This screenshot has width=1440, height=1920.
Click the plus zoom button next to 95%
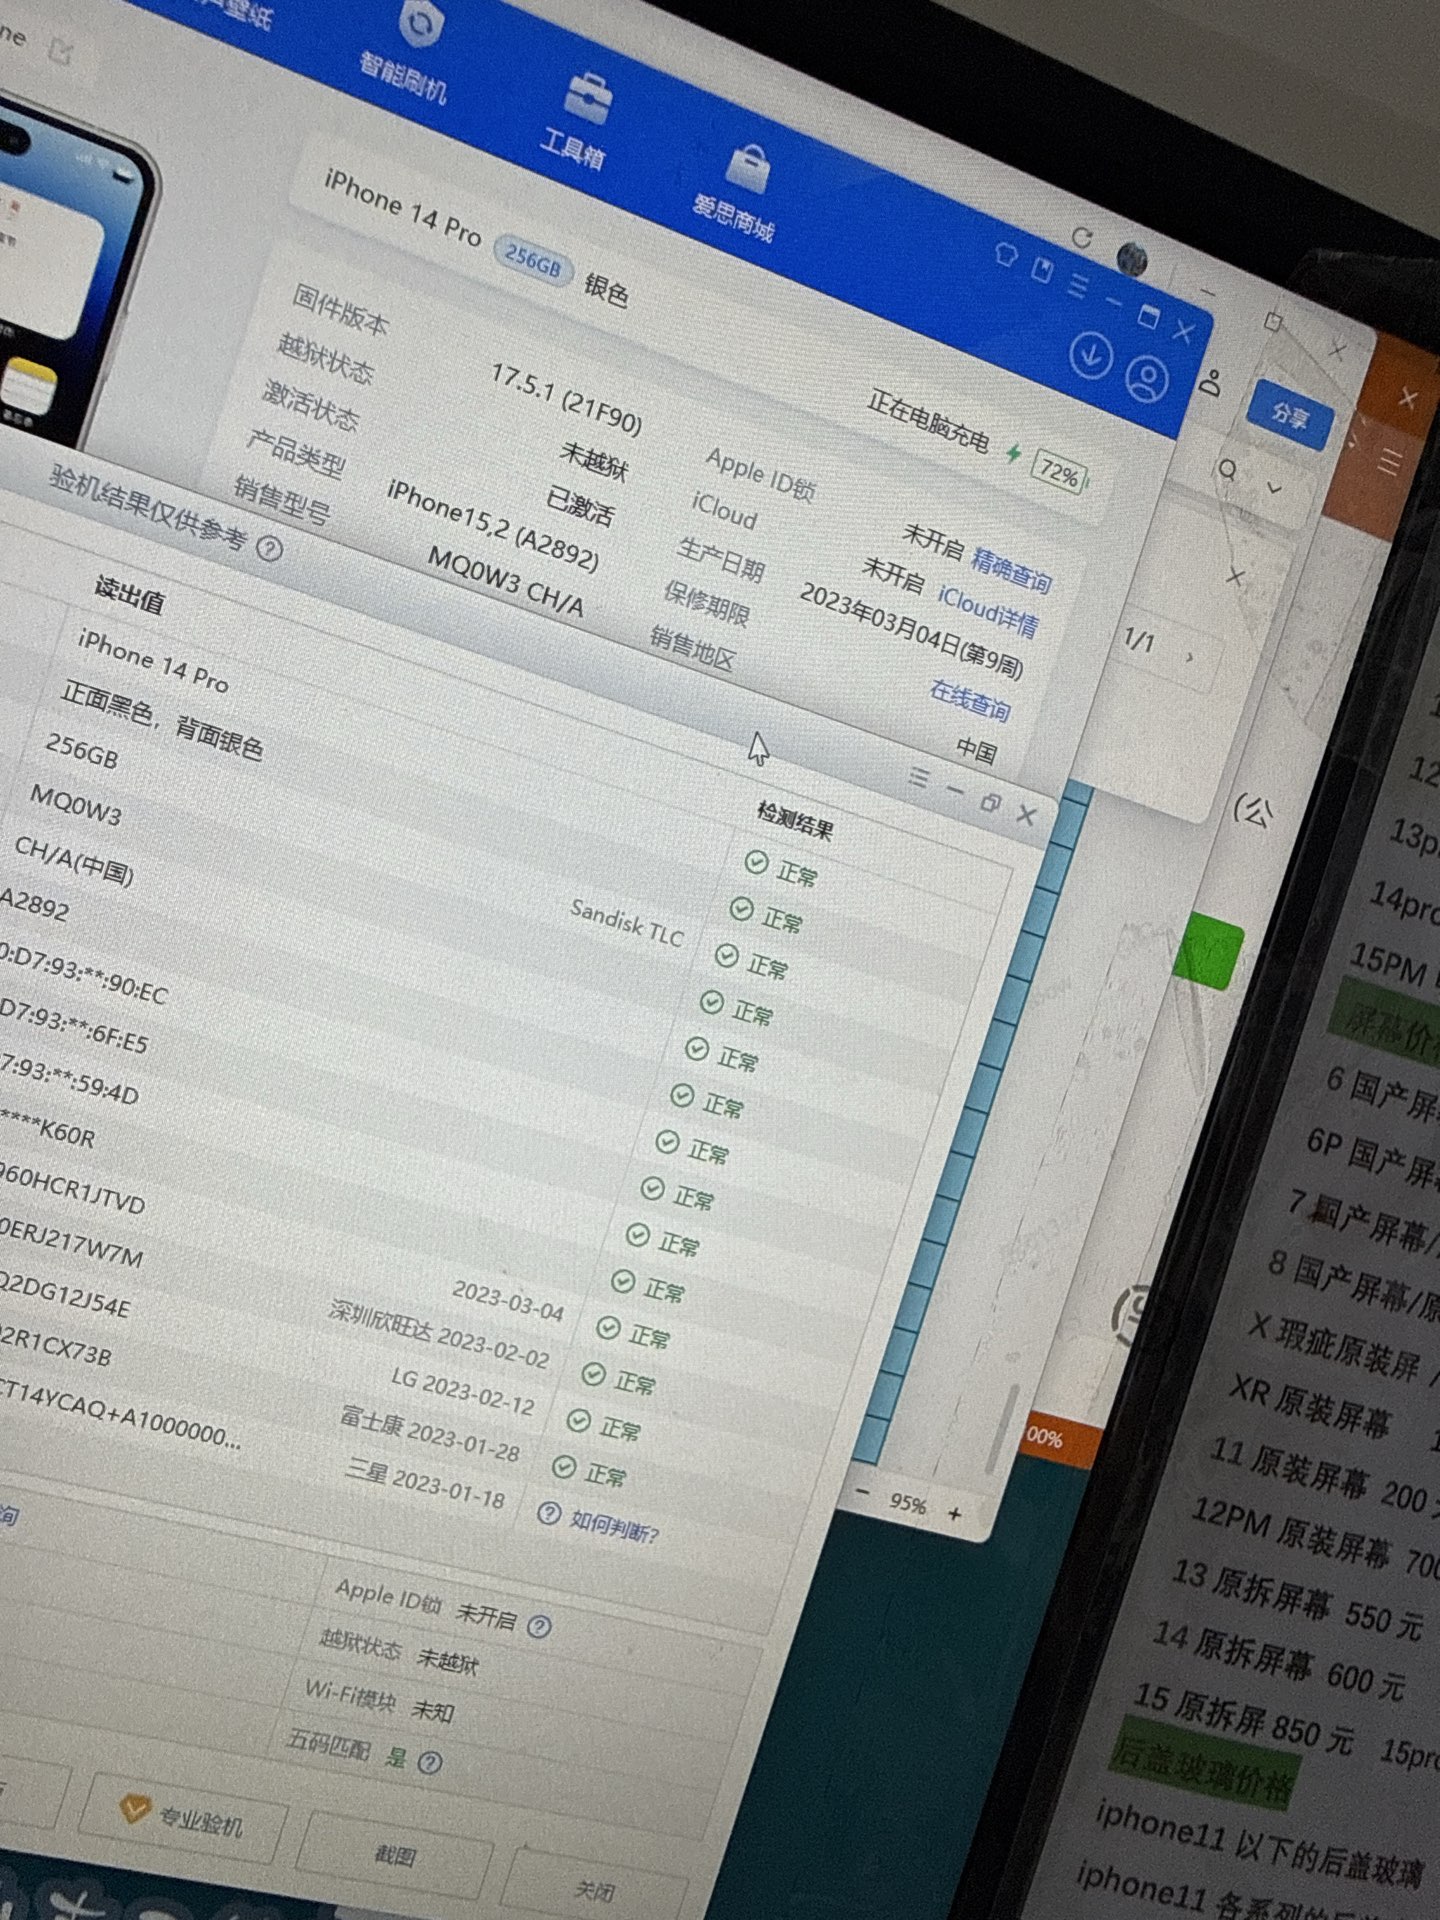coord(954,1513)
